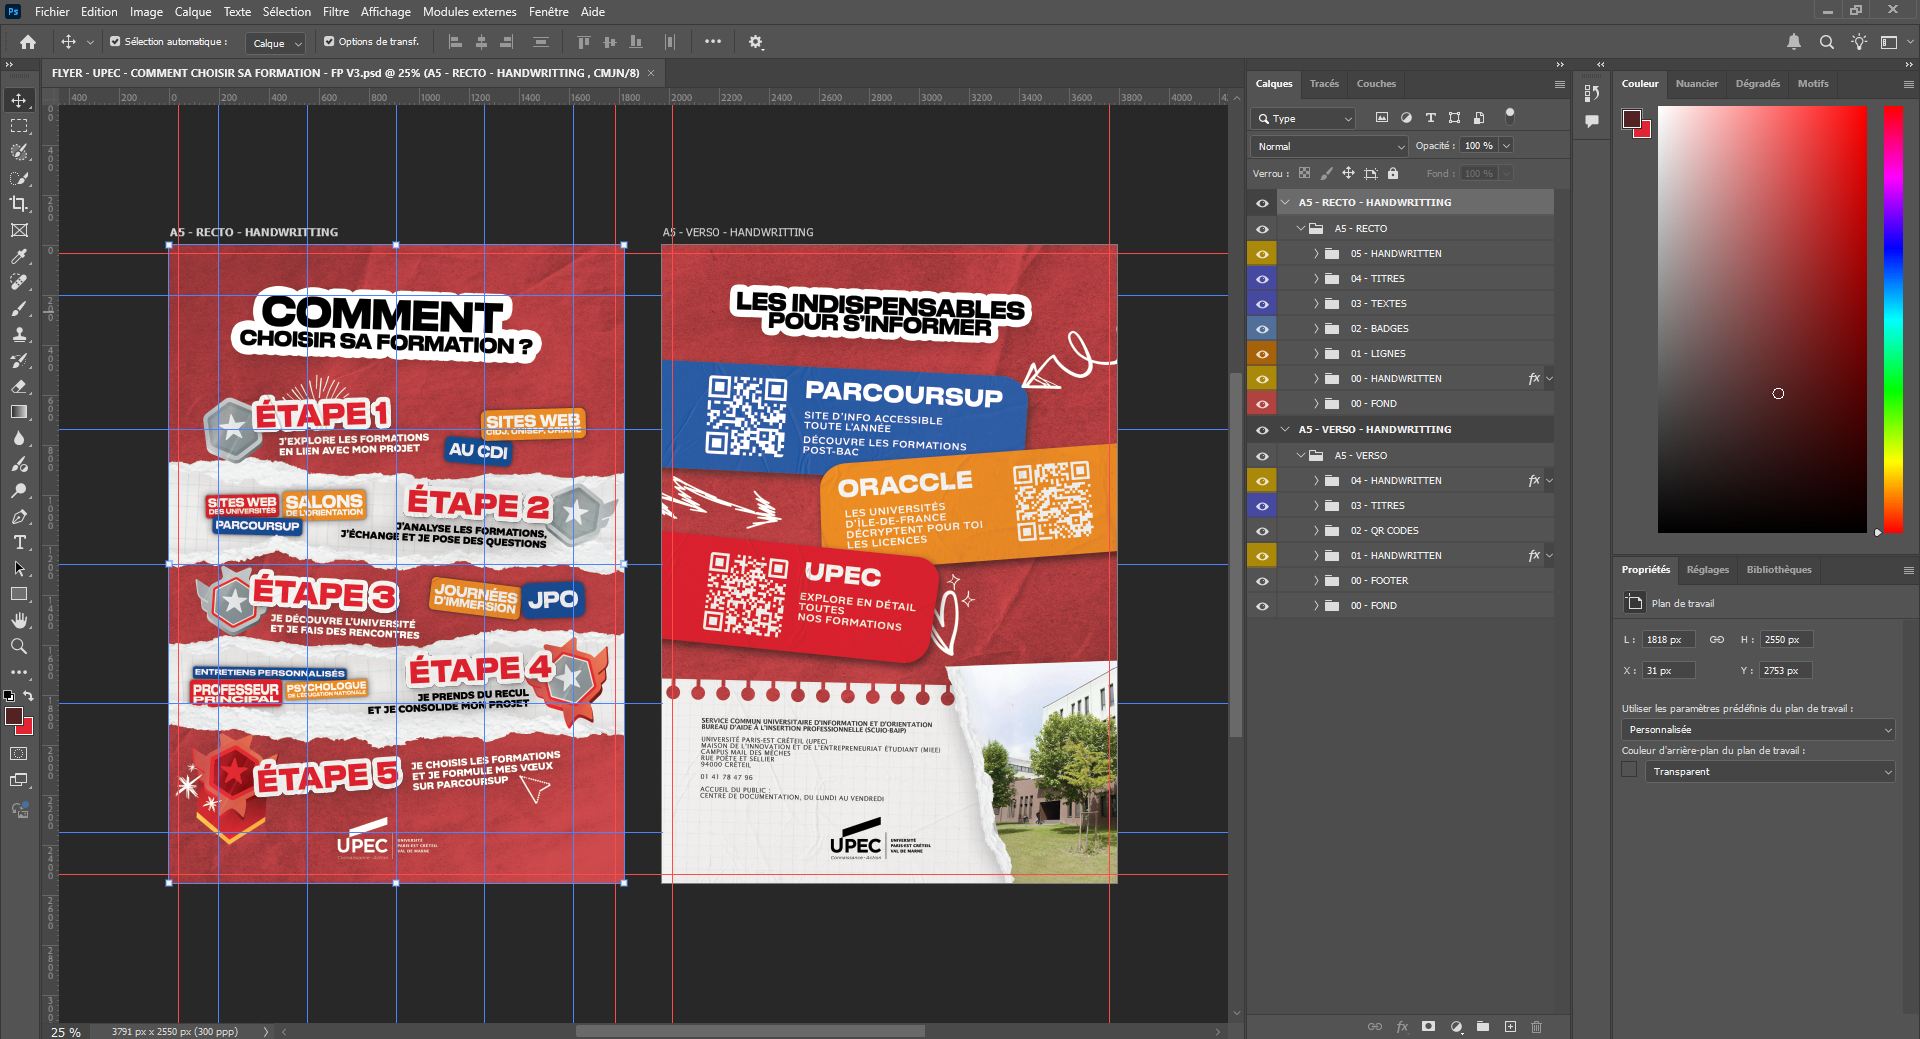
Task: Filter layers by text type icon
Action: [1430, 118]
